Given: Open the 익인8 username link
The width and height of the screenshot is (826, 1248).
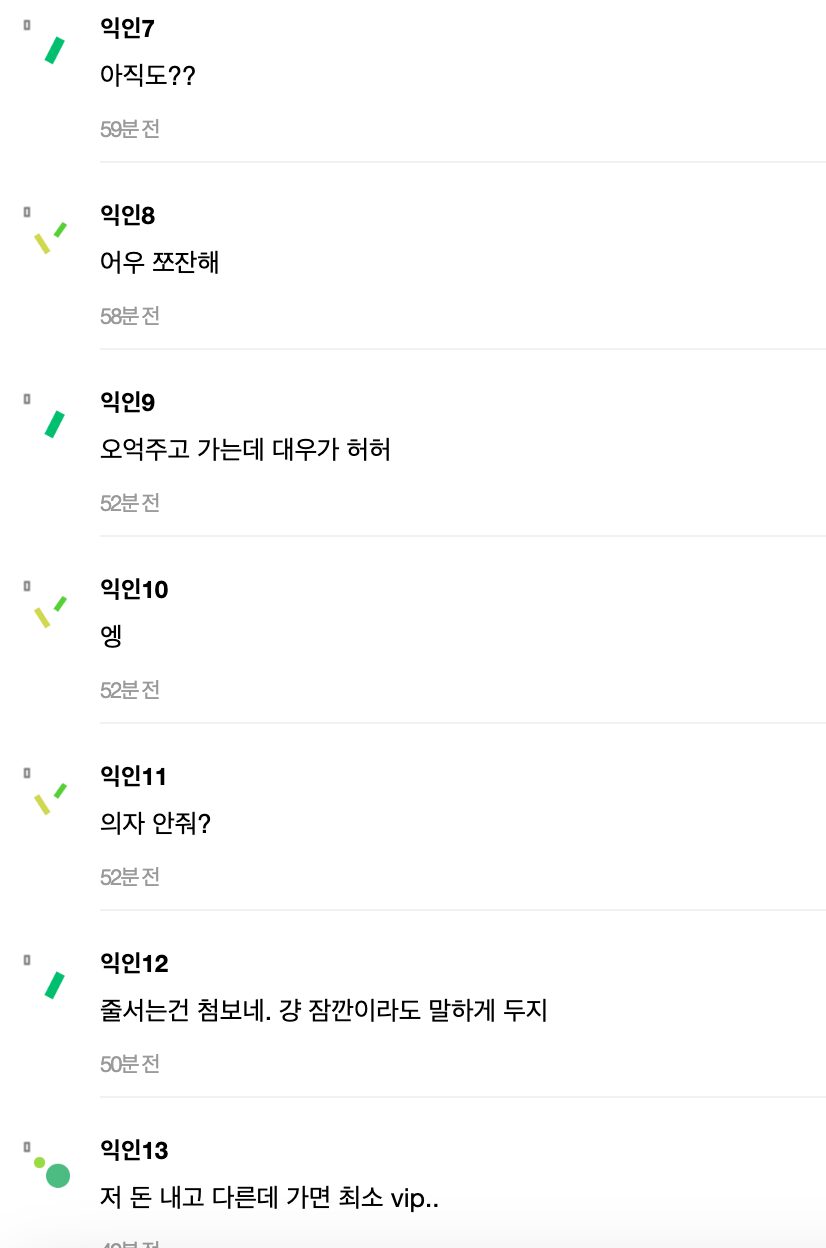Looking at the screenshot, I should [x=127, y=215].
